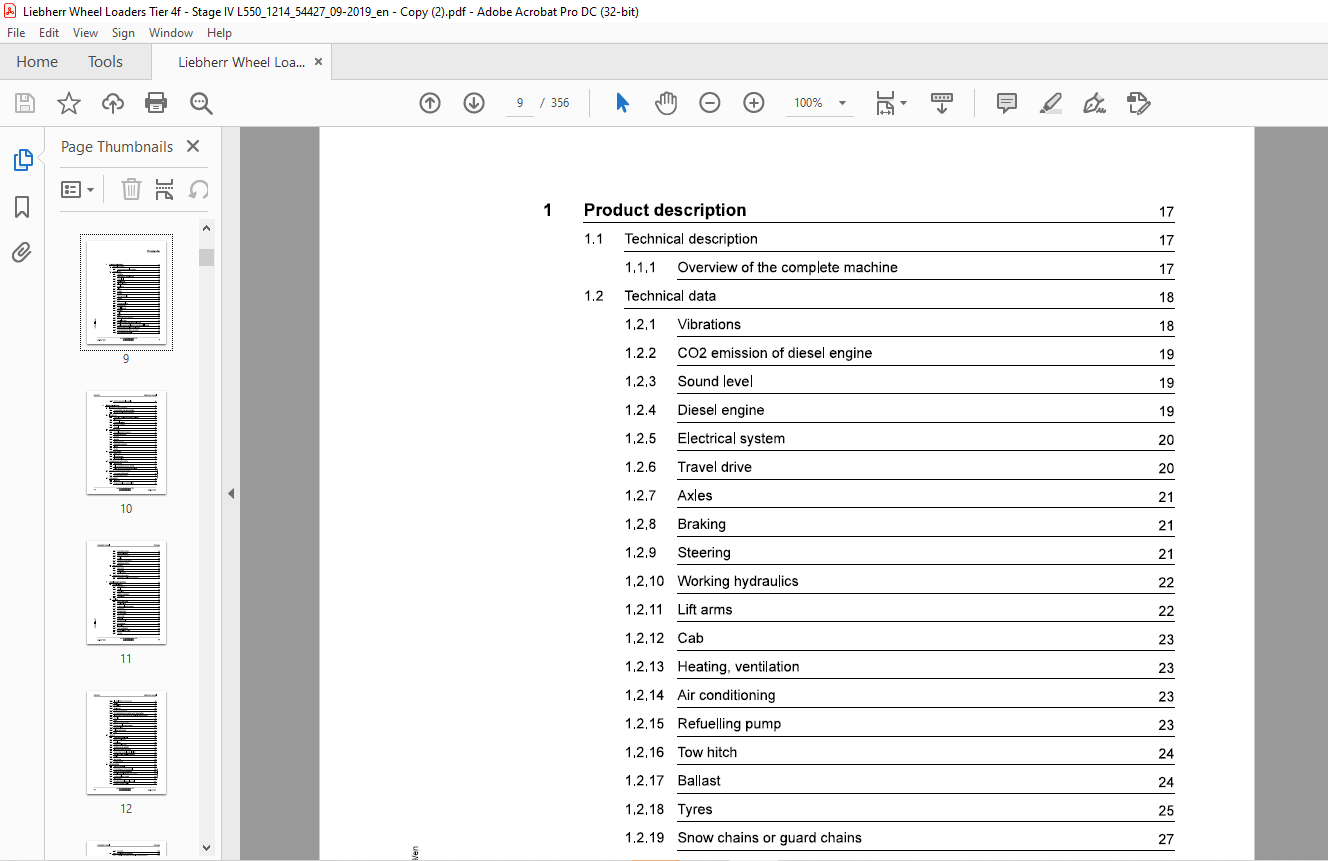Delete selected page with trash icon
Screen dimensions: 1328x861
(x=131, y=189)
